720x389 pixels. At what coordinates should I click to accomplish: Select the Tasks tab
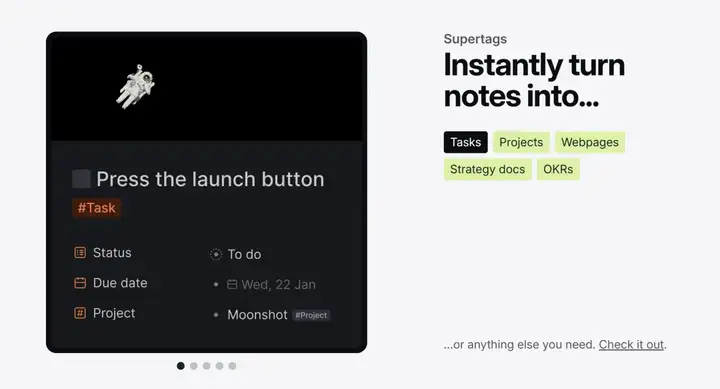(466, 142)
